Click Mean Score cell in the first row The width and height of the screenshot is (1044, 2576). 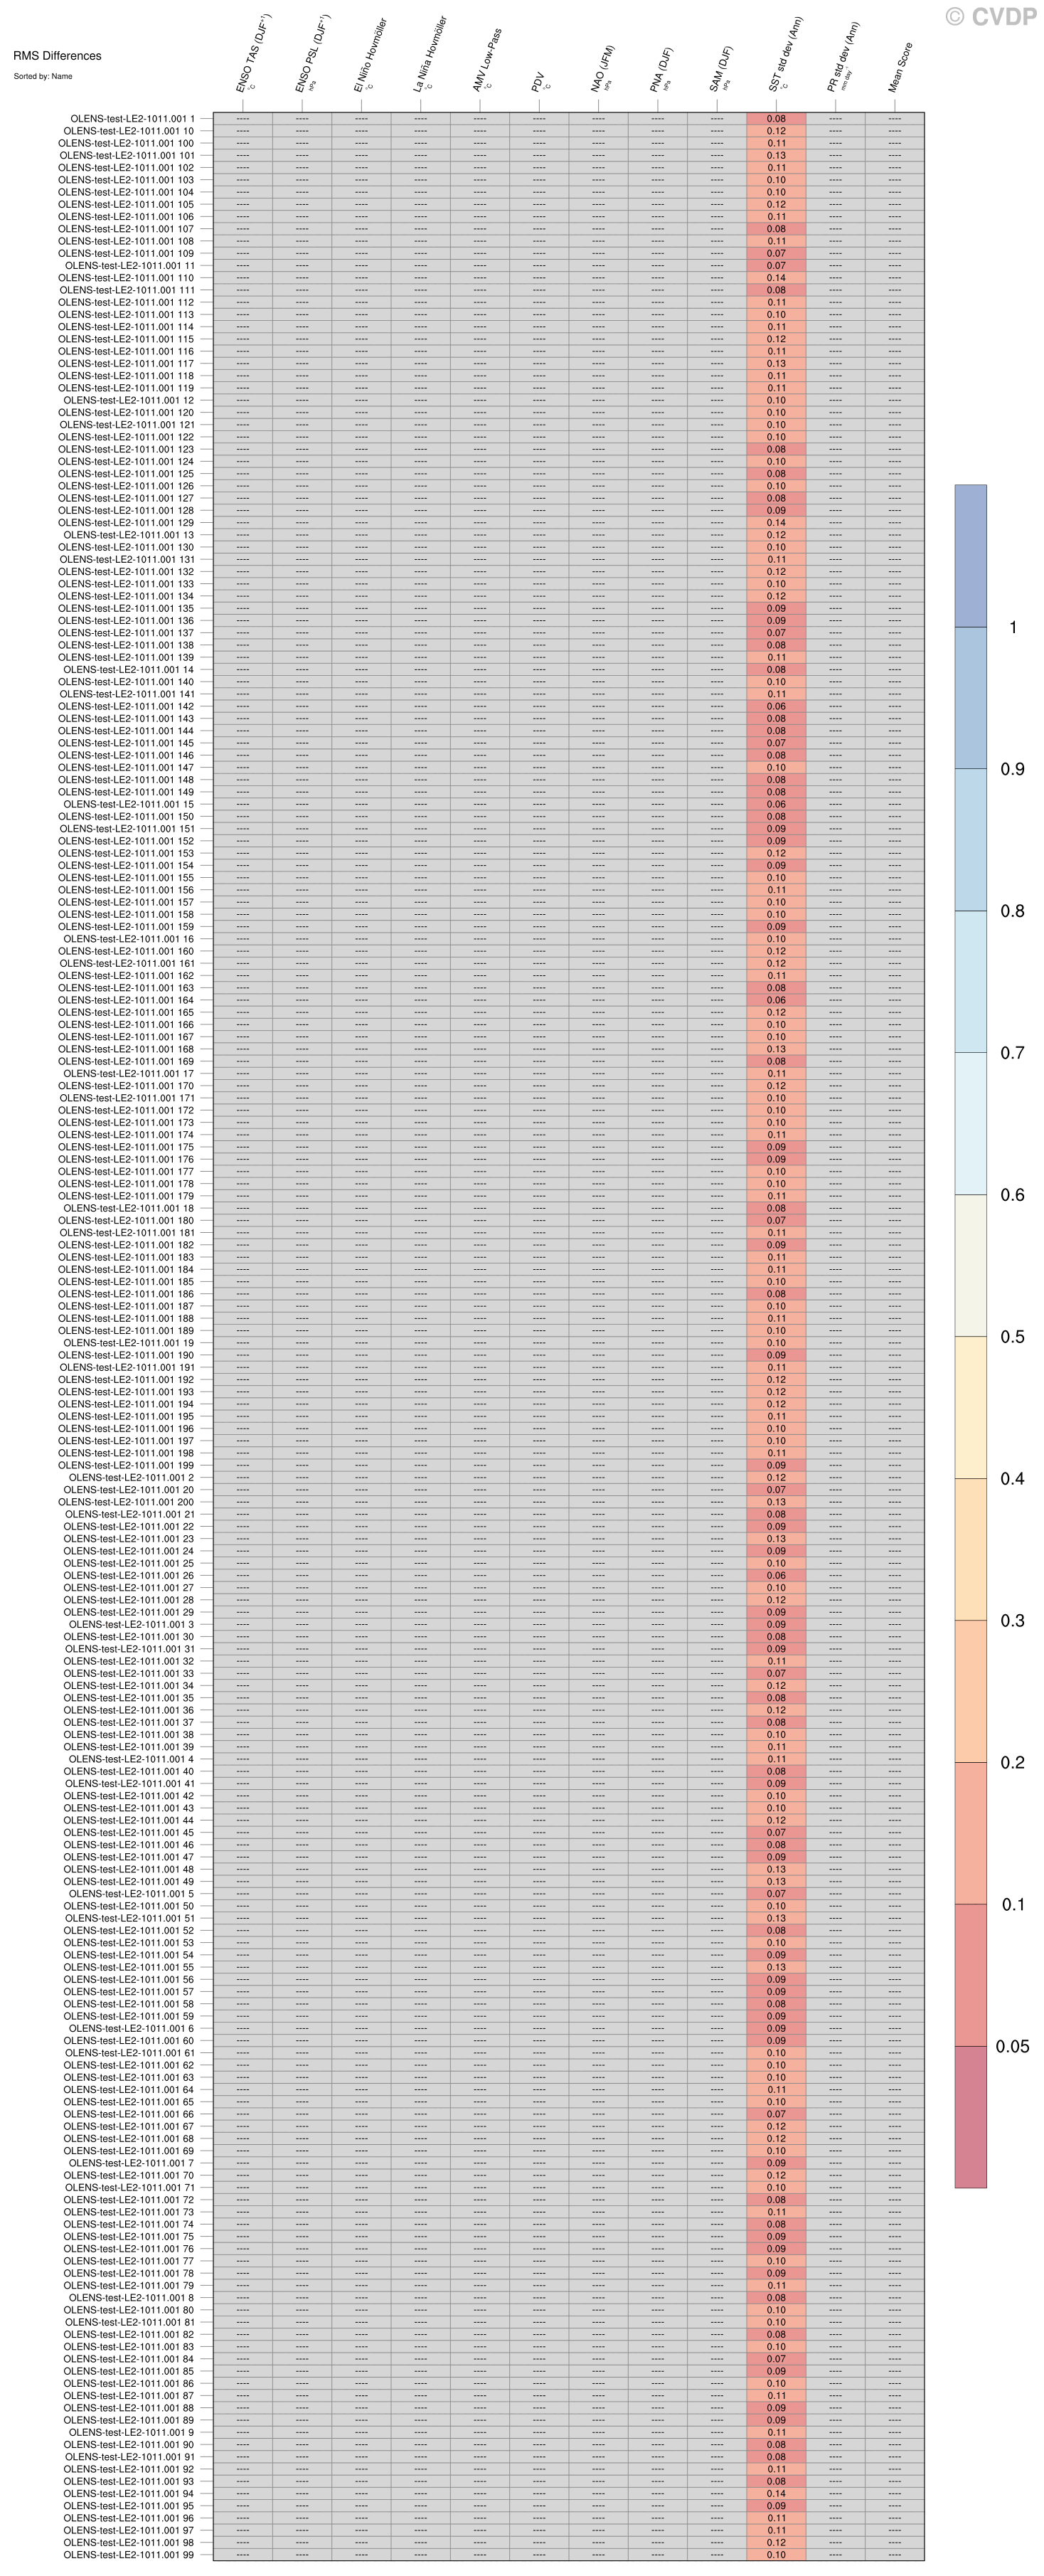coord(894,119)
